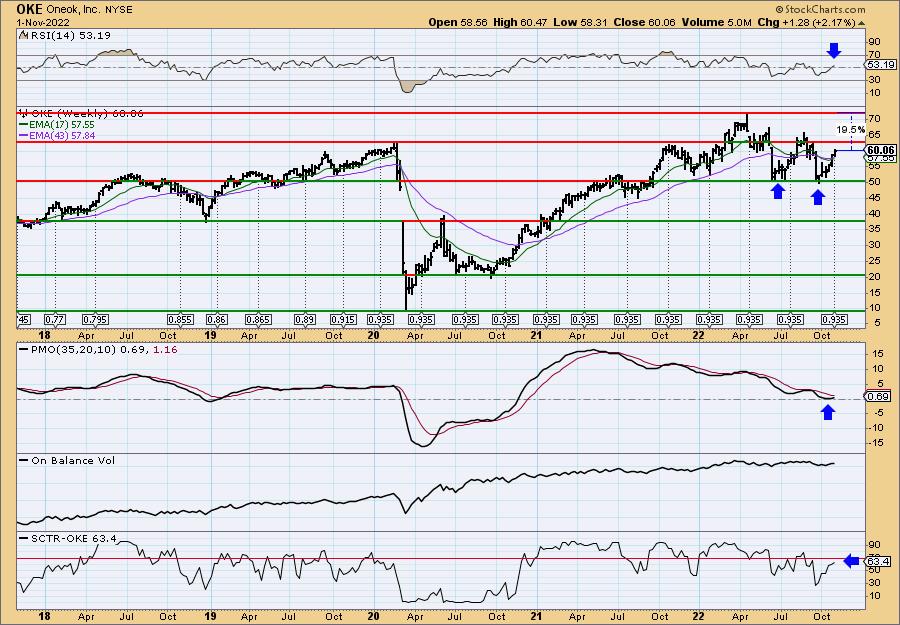Click the 0.77 dividend label
Image resolution: width=900 pixels, height=625 pixels.
tap(55, 320)
